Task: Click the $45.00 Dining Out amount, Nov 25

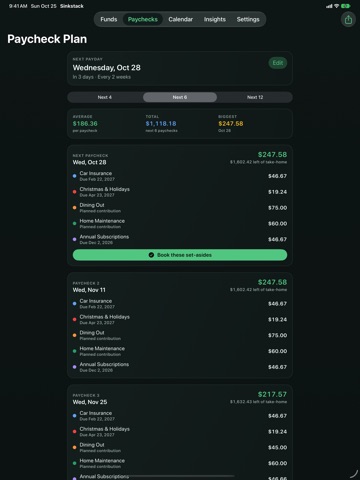Action: pos(277,447)
